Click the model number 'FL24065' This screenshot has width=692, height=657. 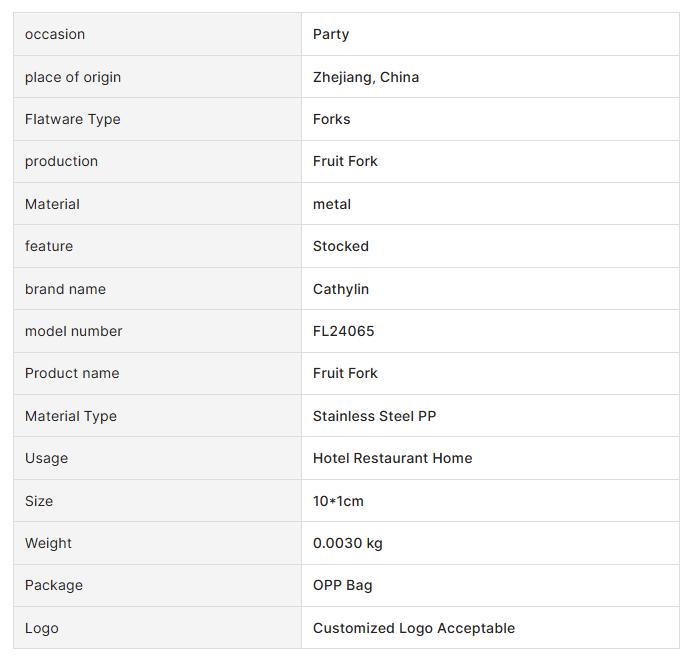point(344,331)
